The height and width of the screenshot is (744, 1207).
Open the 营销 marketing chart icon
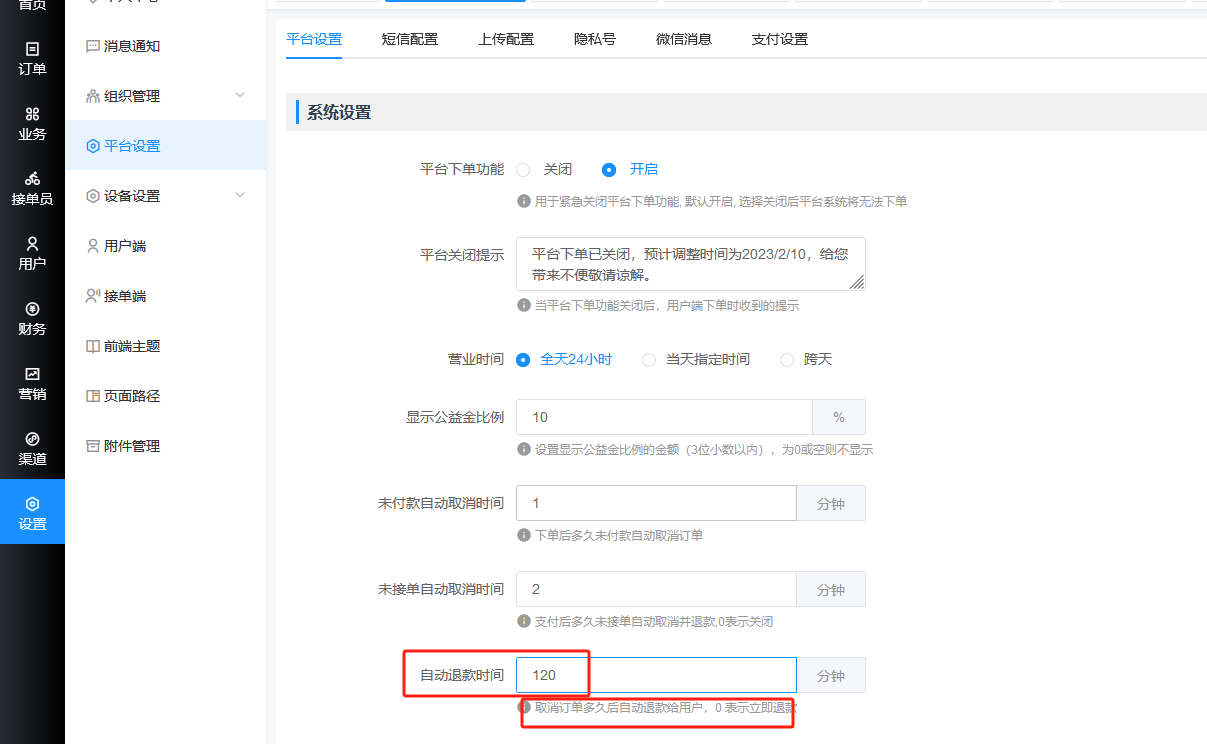pyautogui.click(x=32, y=373)
